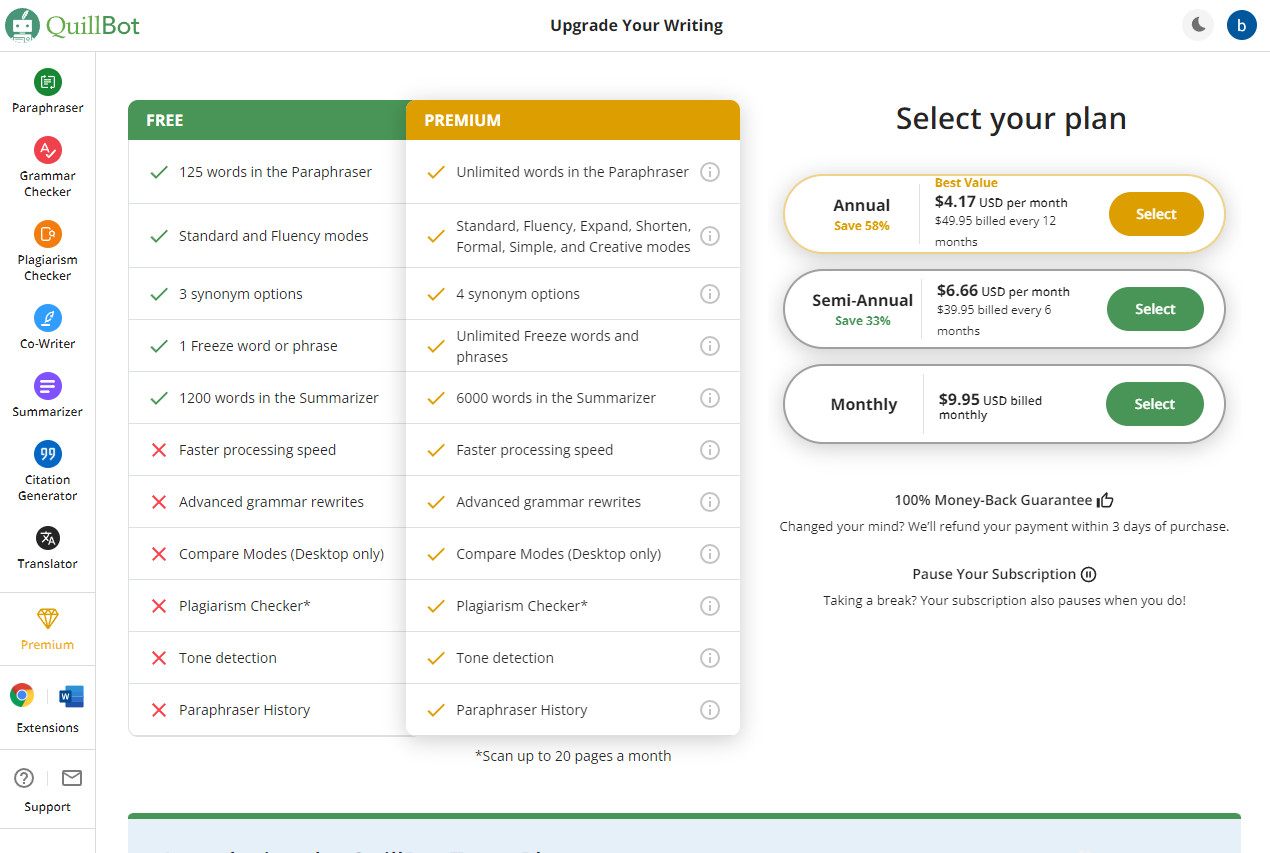1270x853 pixels.
Task: Click the Translator sidebar label
Action: pos(47,564)
